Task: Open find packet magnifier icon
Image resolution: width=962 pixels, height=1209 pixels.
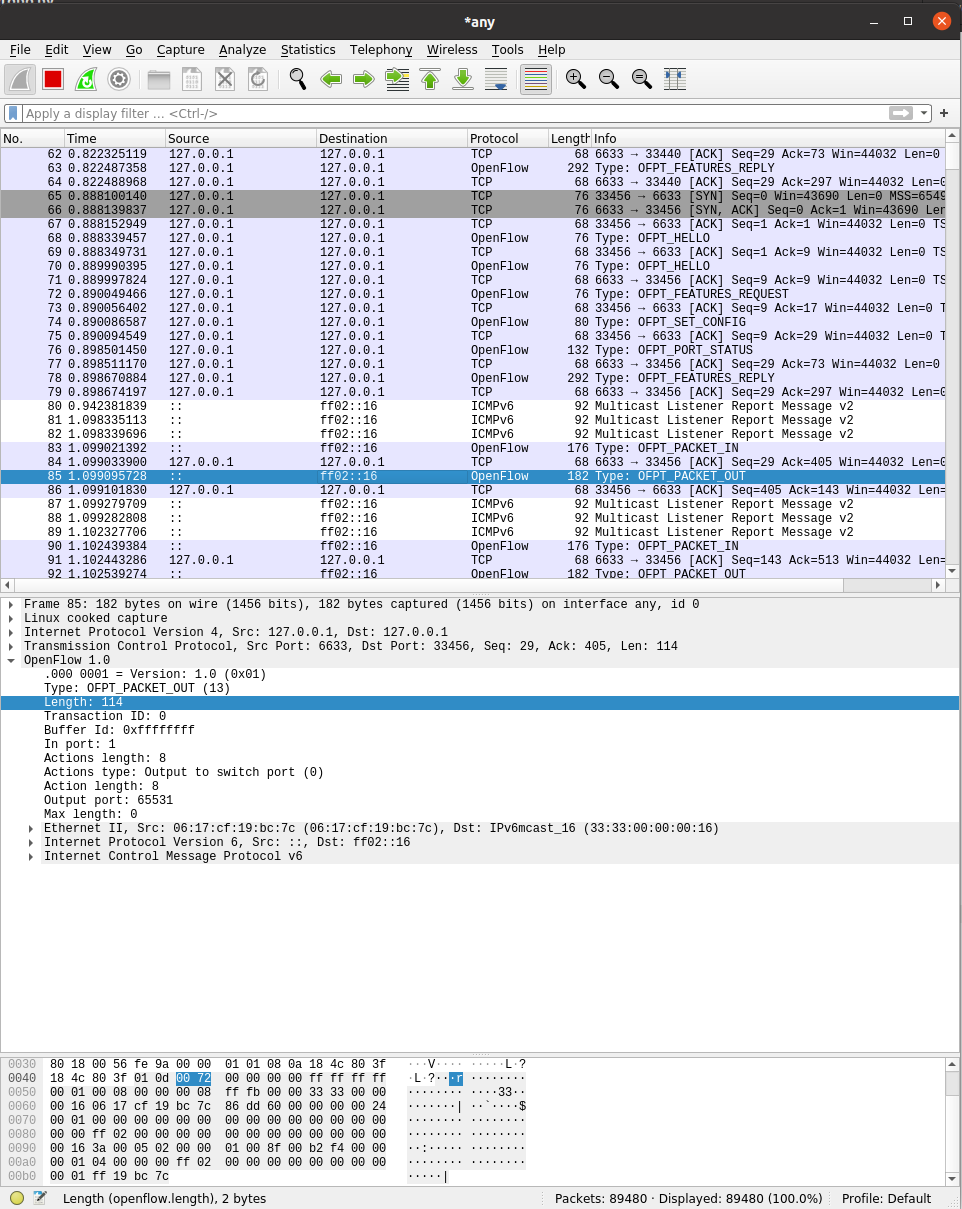Action: pos(298,79)
